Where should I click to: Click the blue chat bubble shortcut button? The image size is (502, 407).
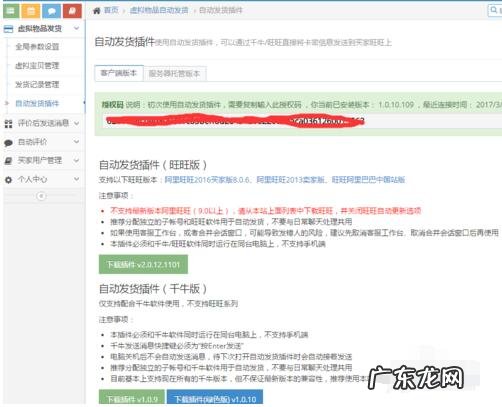[x=52, y=11]
